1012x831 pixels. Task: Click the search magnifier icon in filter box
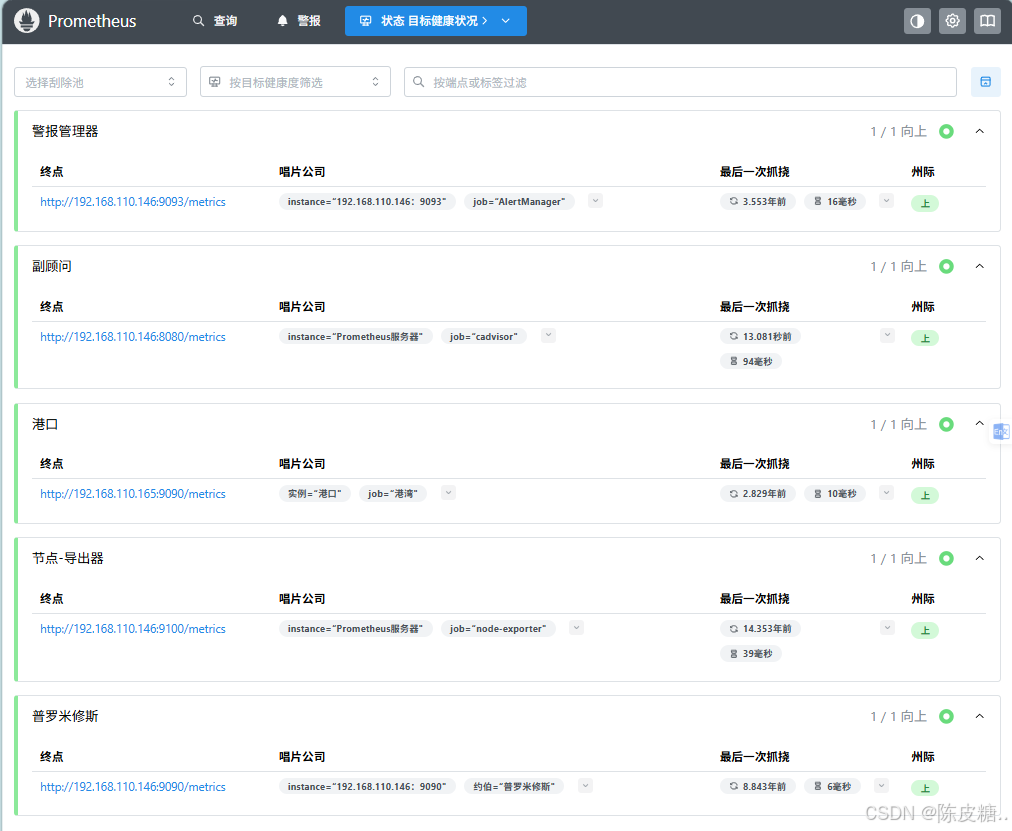click(x=418, y=82)
